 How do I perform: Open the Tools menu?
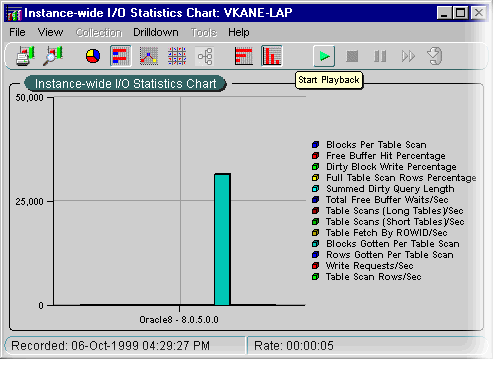pyautogui.click(x=204, y=32)
